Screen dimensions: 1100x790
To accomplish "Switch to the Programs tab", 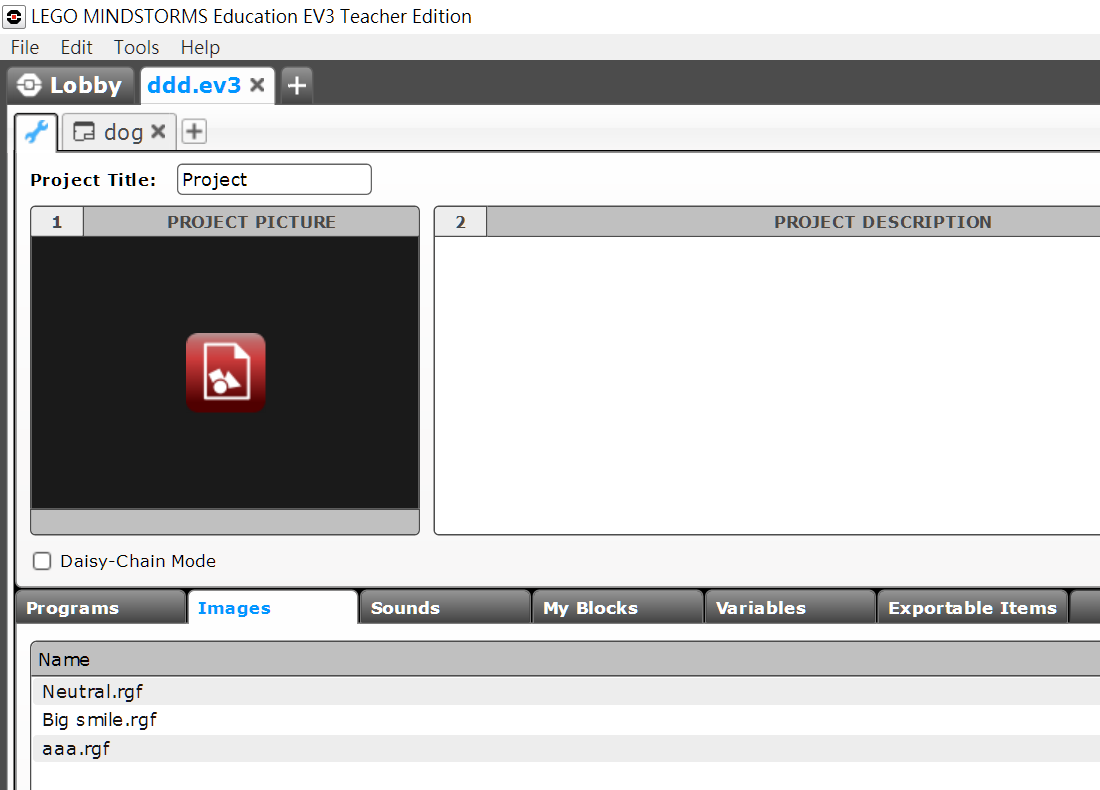I will tap(100, 608).
